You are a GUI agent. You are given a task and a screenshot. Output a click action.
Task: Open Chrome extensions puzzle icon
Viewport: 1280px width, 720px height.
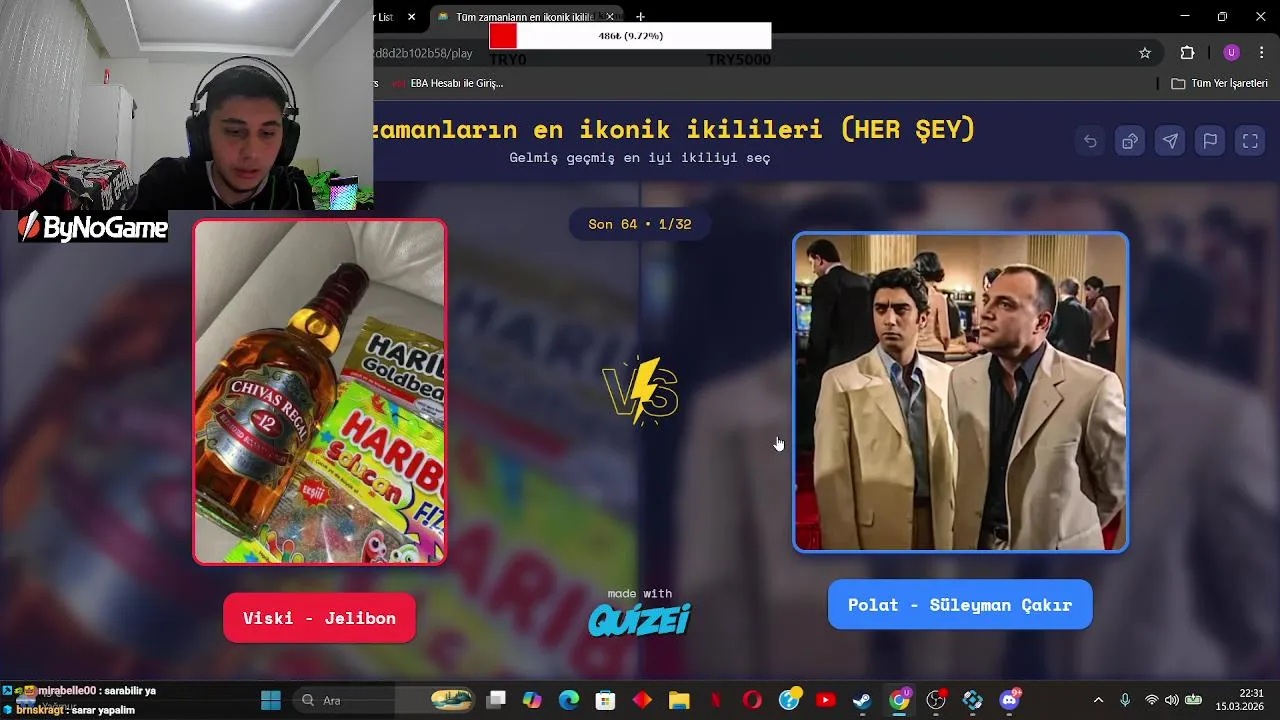pyautogui.click(x=1188, y=53)
